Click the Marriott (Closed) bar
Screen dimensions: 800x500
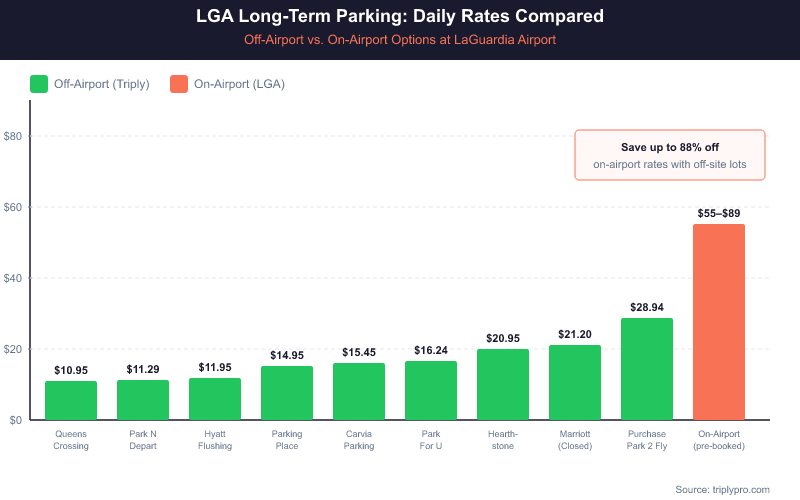point(575,383)
